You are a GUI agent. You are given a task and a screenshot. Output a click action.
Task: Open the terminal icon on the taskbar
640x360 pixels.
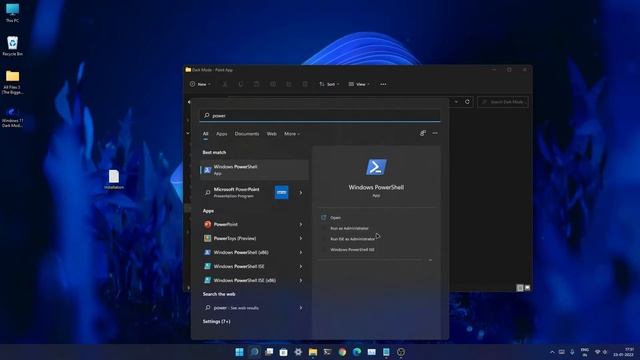pyautogui.click(x=327, y=352)
